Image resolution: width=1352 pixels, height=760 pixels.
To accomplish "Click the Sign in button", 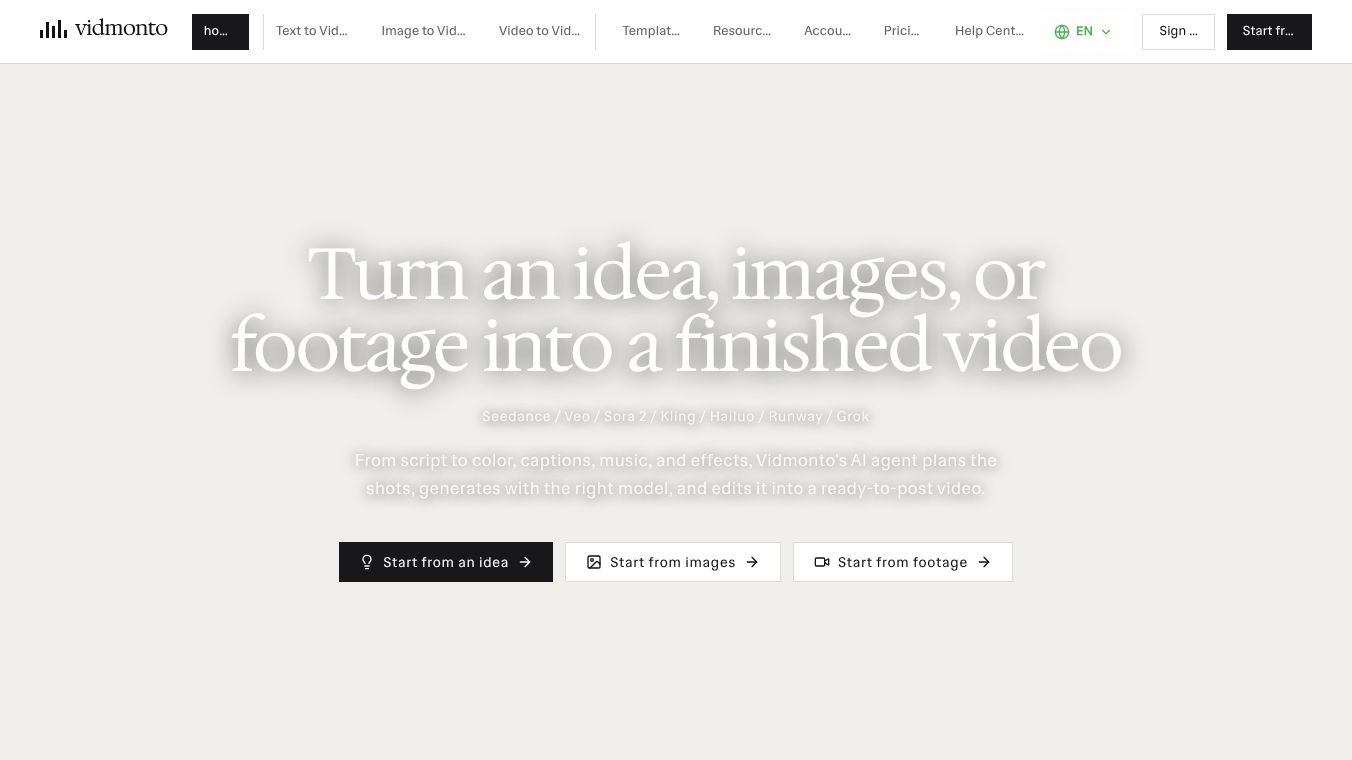I will coord(1178,32).
